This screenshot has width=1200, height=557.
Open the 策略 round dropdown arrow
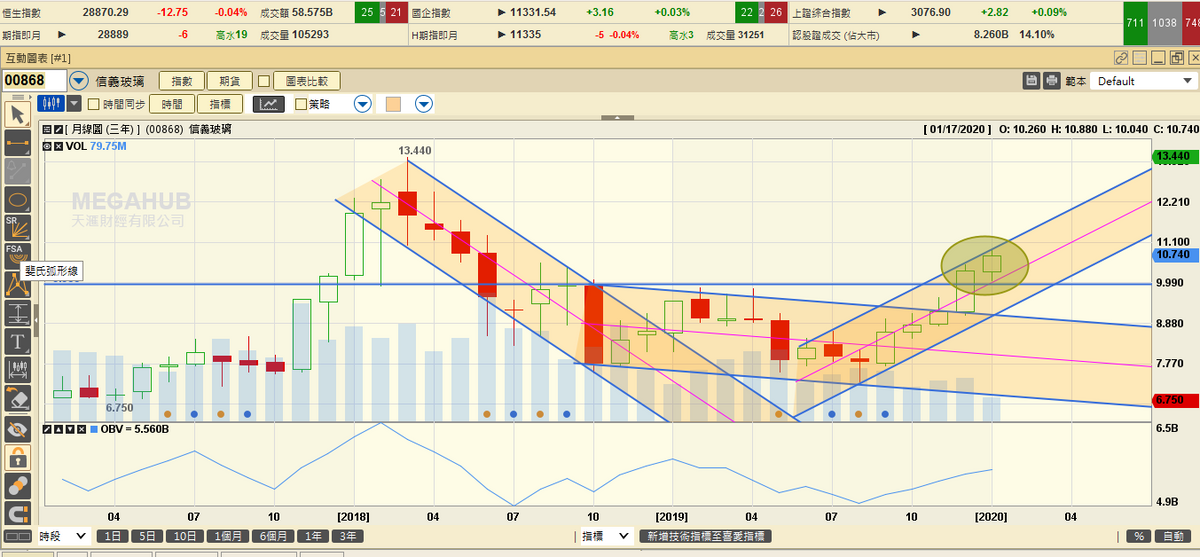(362, 103)
